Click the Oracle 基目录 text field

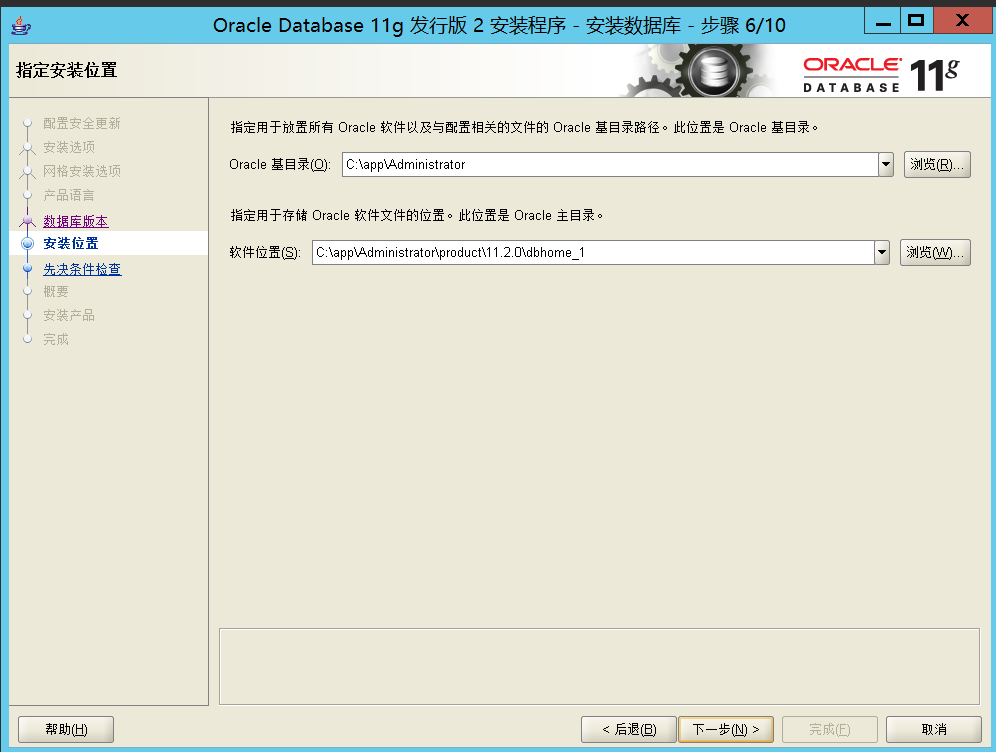tap(610, 164)
